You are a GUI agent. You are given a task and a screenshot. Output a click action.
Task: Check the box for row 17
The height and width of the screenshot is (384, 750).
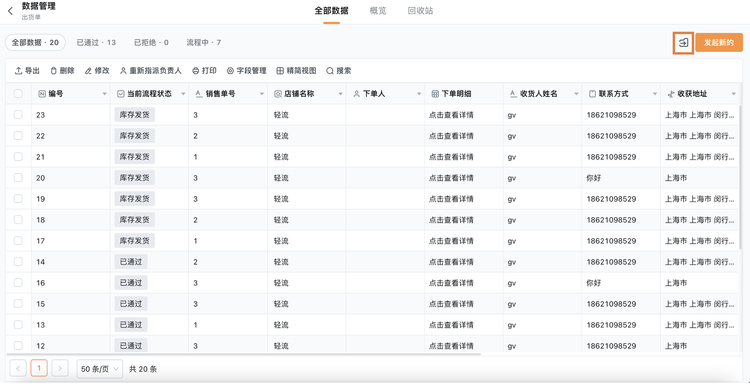click(18, 241)
